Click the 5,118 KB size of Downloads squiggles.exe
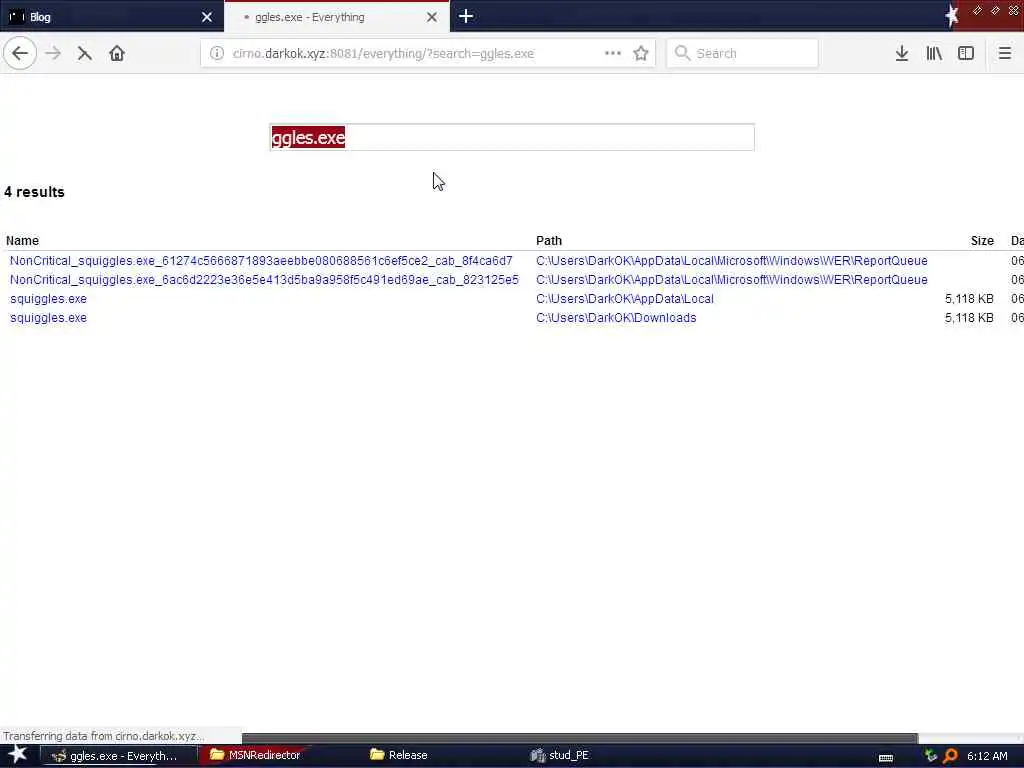The height and width of the screenshot is (768, 1024). click(x=969, y=317)
